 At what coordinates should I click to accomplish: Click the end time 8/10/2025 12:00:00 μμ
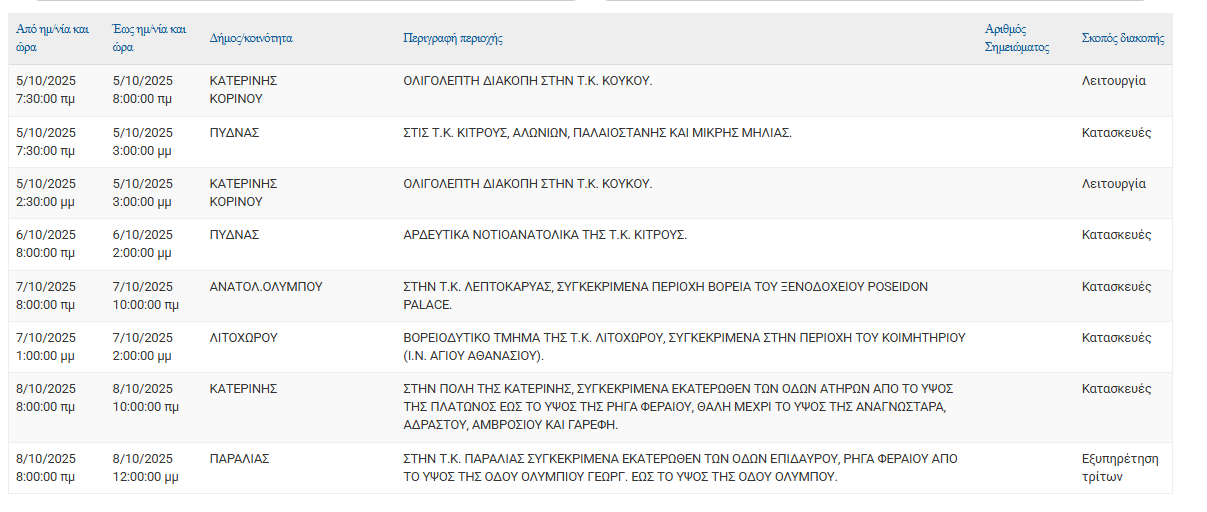[x=146, y=468]
